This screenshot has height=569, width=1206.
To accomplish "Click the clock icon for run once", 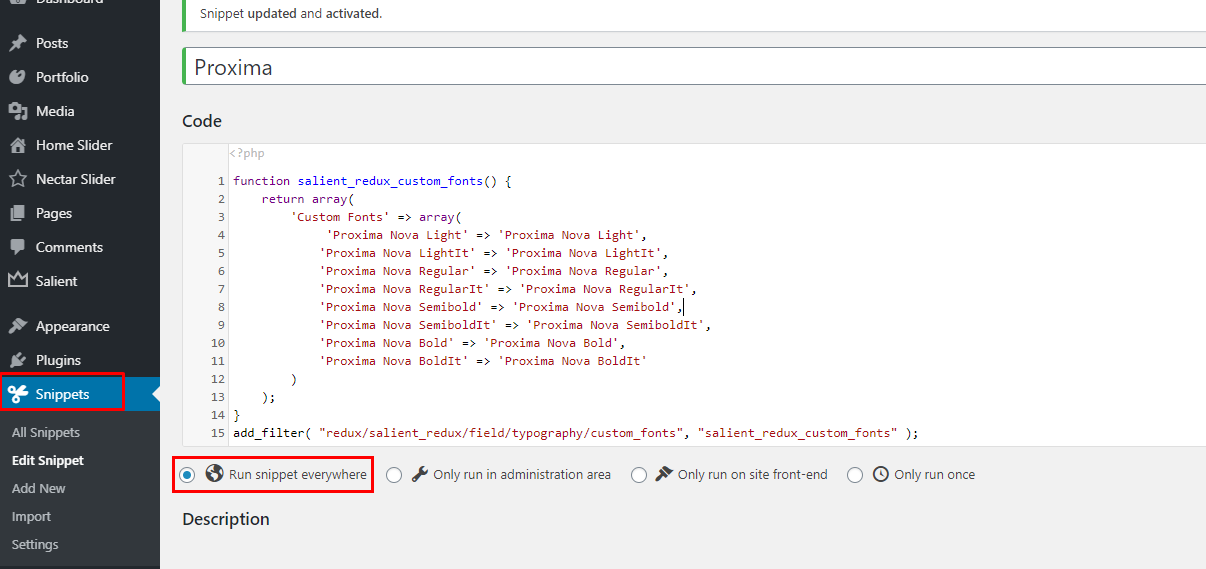I will pyautogui.click(x=880, y=474).
